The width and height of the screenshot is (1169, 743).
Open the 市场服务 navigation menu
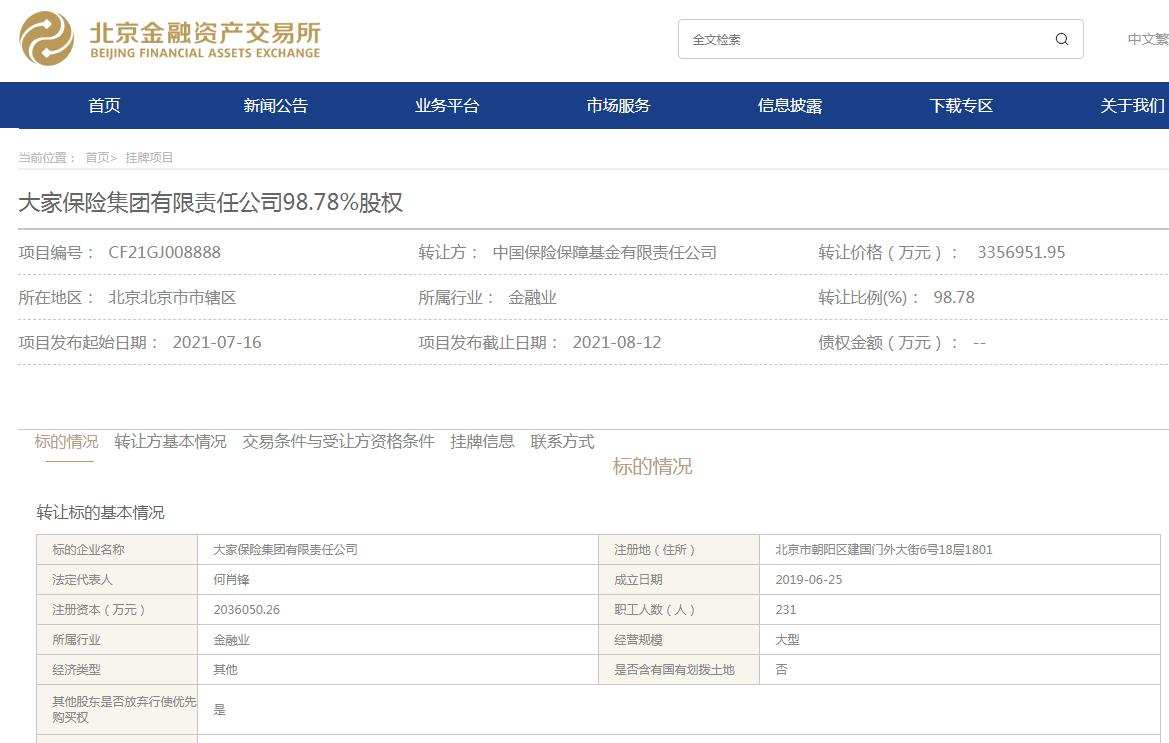pyautogui.click(x=619, y=106)
